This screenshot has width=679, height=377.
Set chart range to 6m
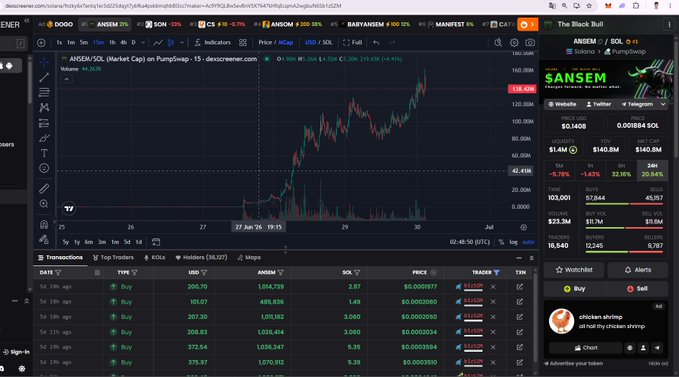pos(89,242)
